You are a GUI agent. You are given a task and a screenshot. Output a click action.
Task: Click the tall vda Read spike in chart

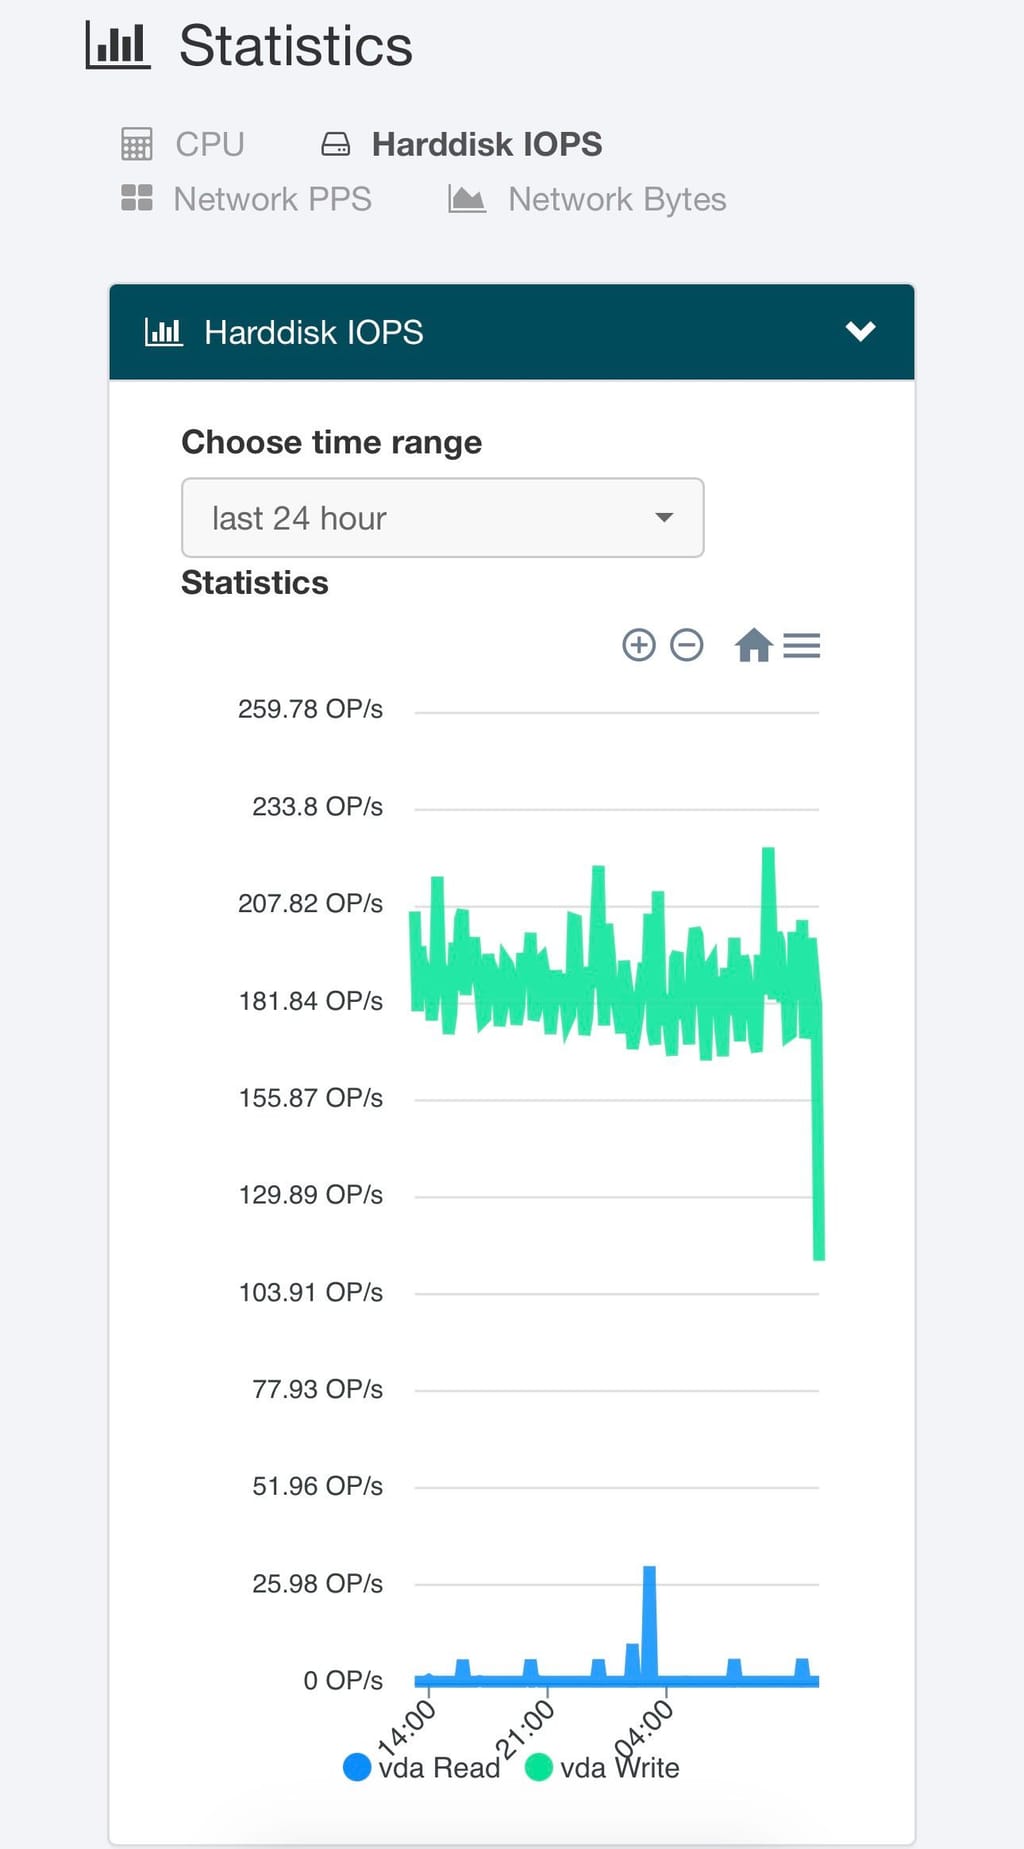649,1620
